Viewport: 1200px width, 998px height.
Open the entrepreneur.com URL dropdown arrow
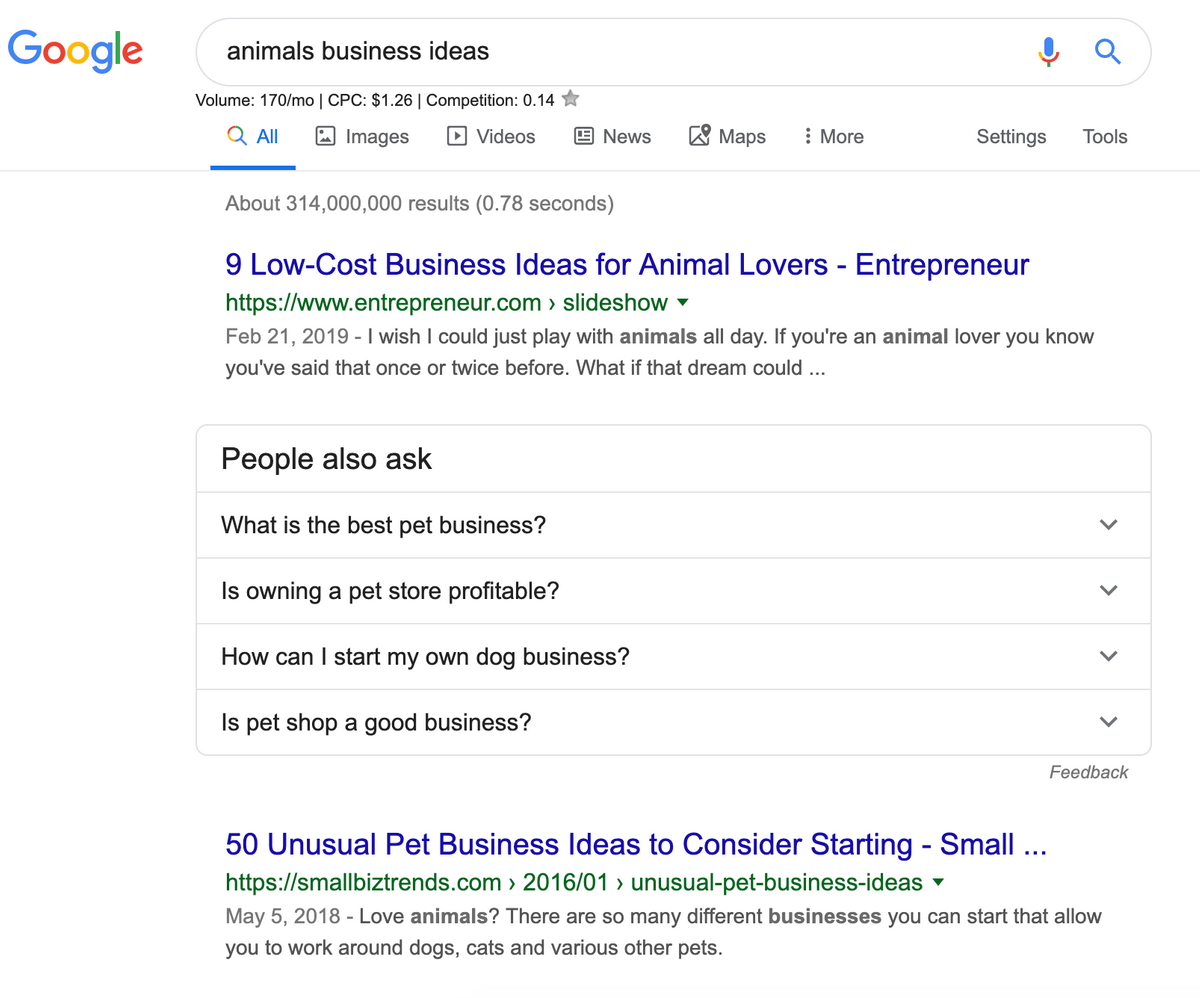tap(682, 302)
